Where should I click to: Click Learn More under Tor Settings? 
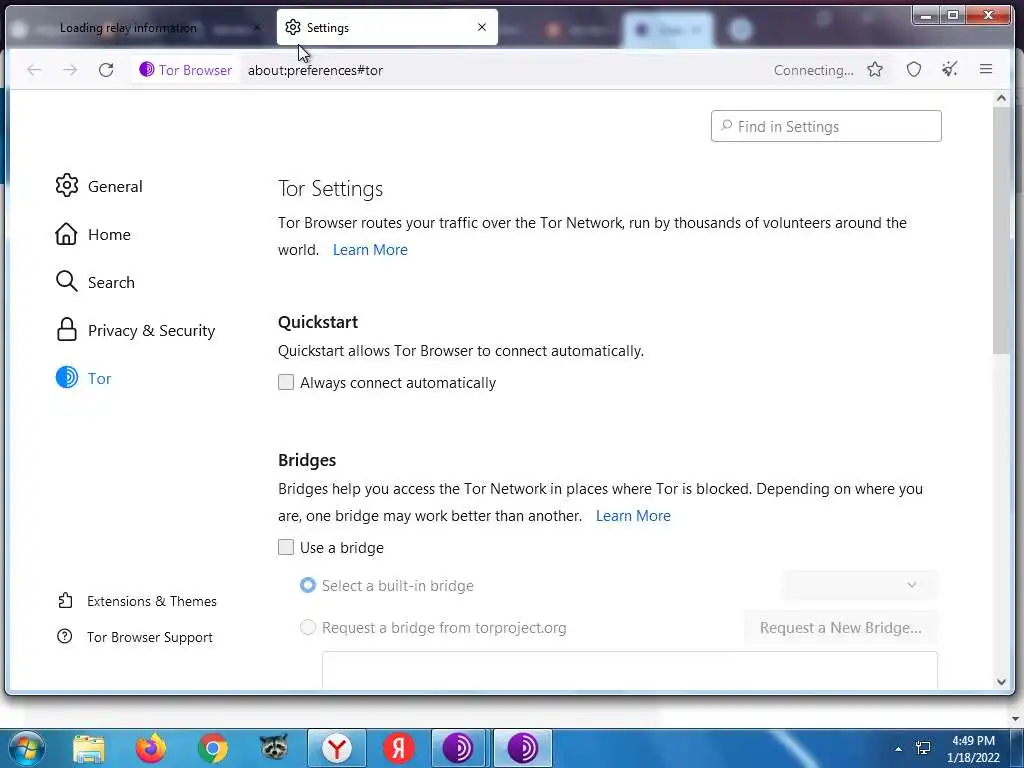370,249
